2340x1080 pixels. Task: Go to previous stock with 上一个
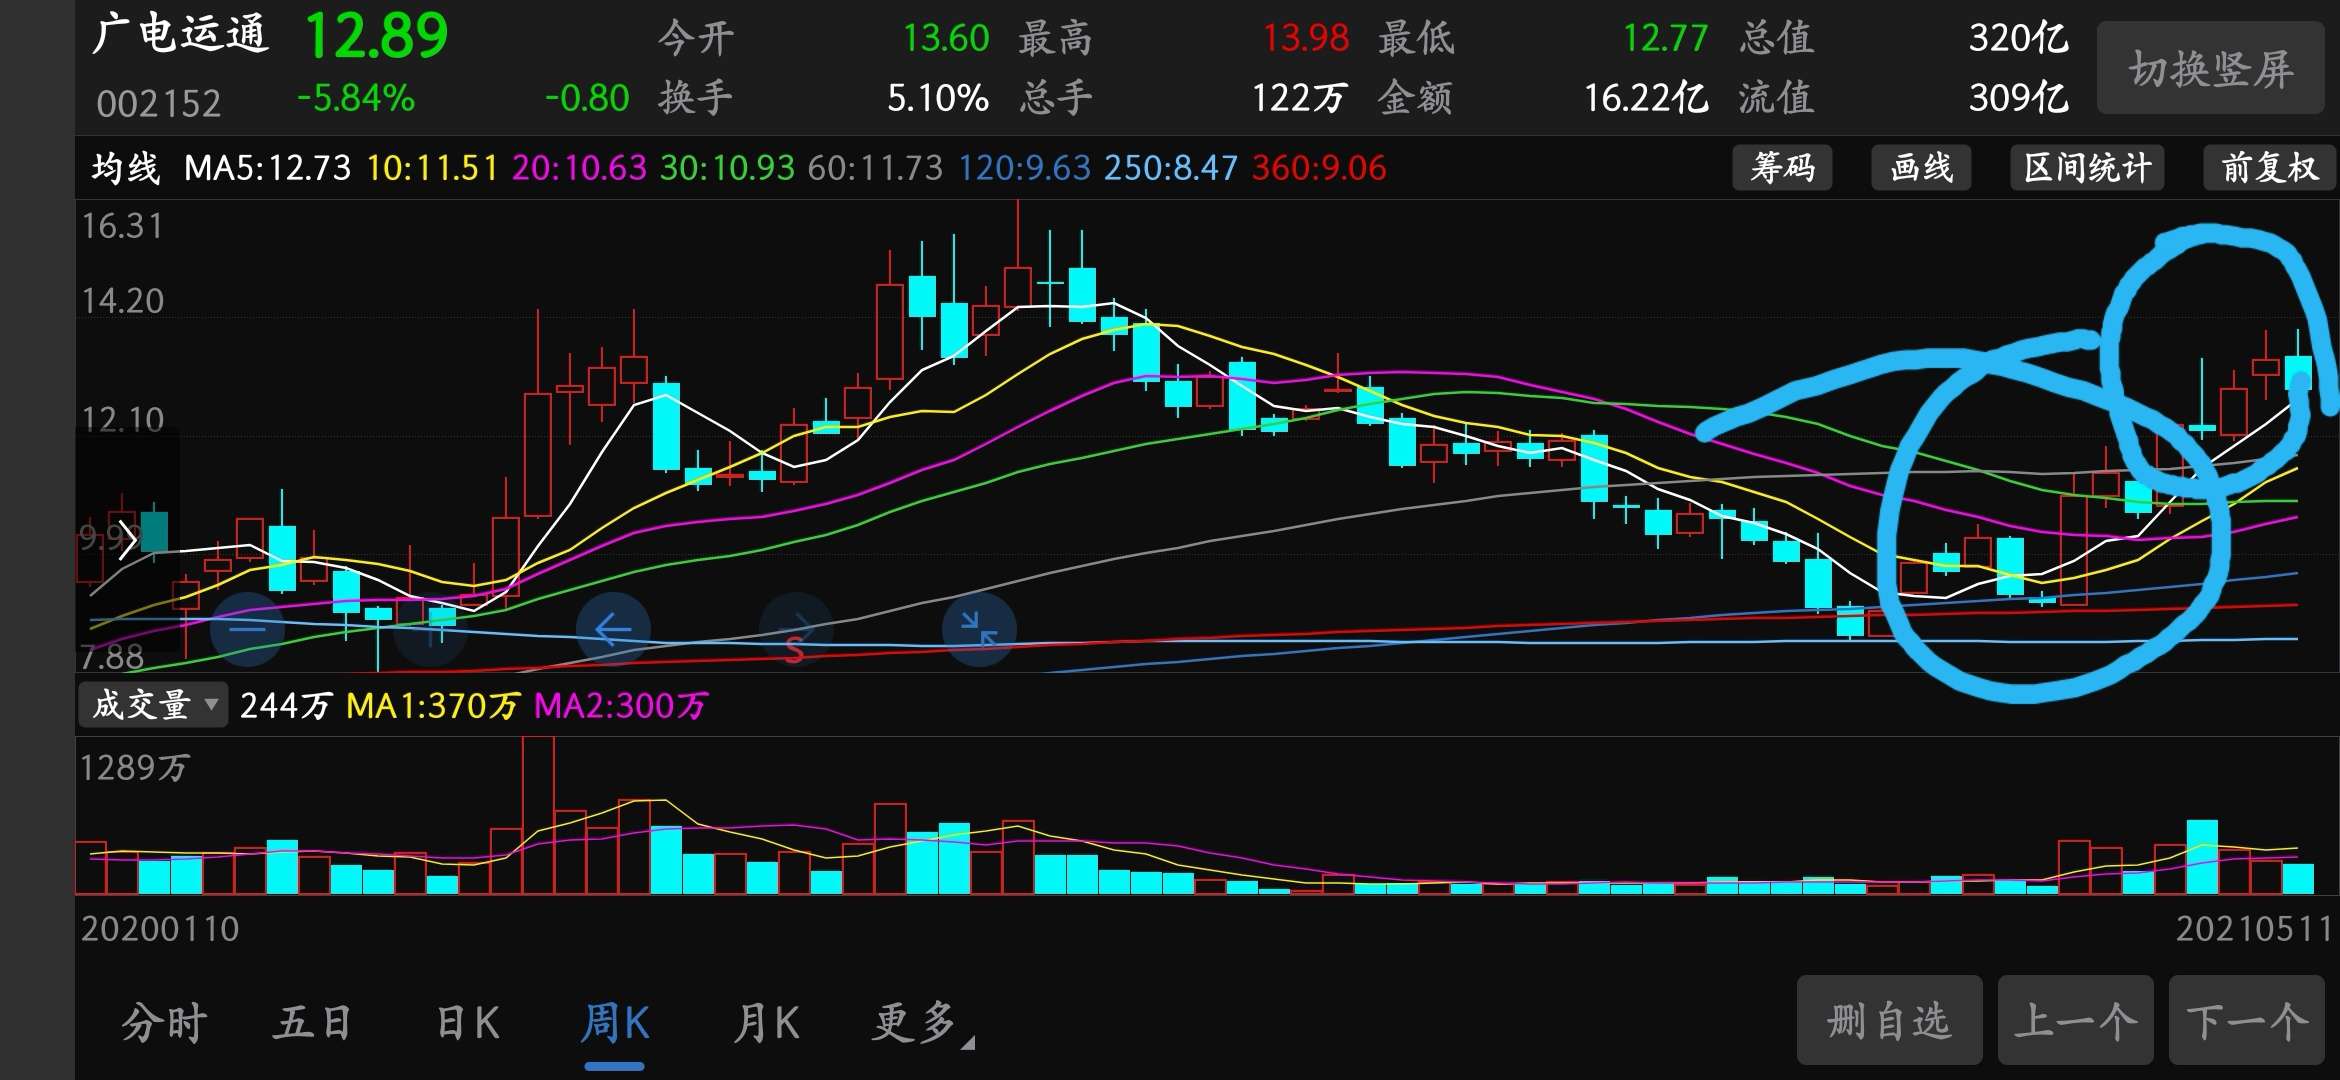(x=2075, y=1021)
